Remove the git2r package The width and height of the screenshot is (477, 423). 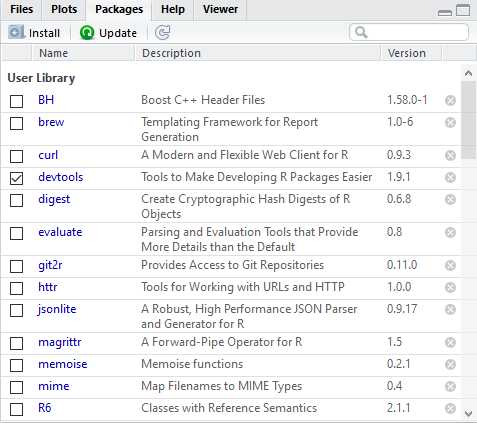[450, 265]
